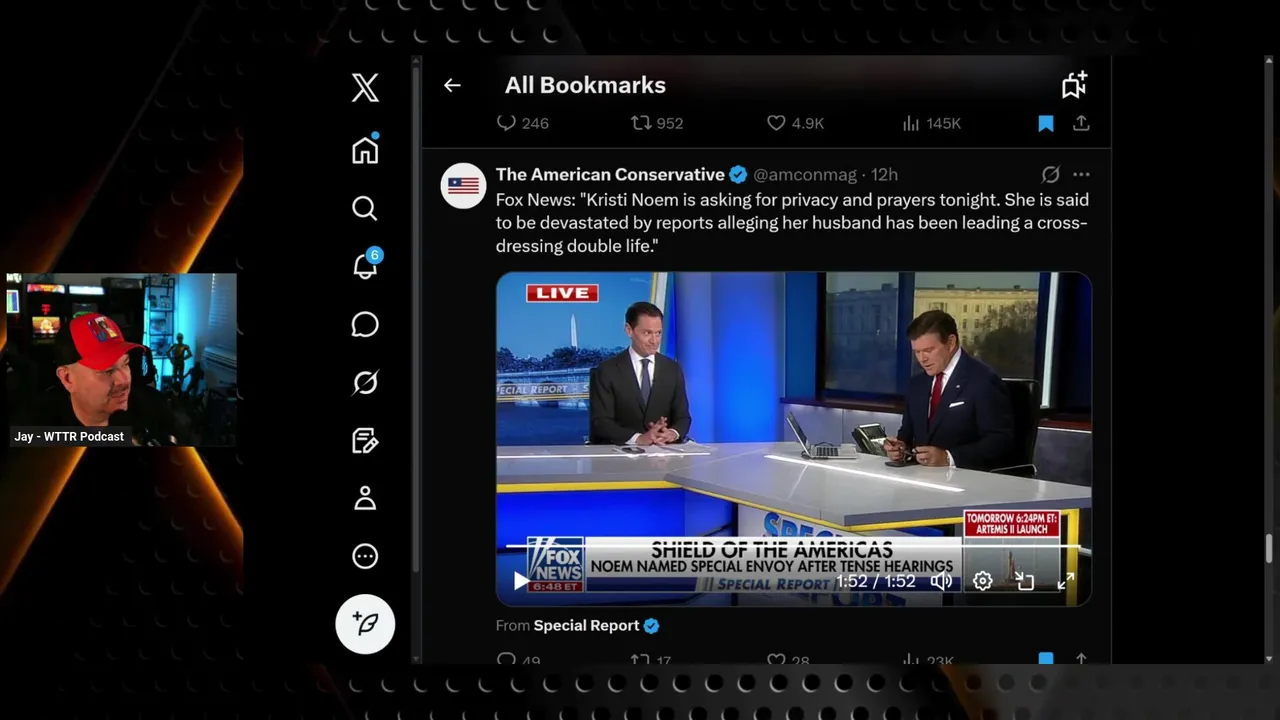Screen dimensions: 1280x720
Task: Open Grok icon in sidebar
Action: coord(365,382)
